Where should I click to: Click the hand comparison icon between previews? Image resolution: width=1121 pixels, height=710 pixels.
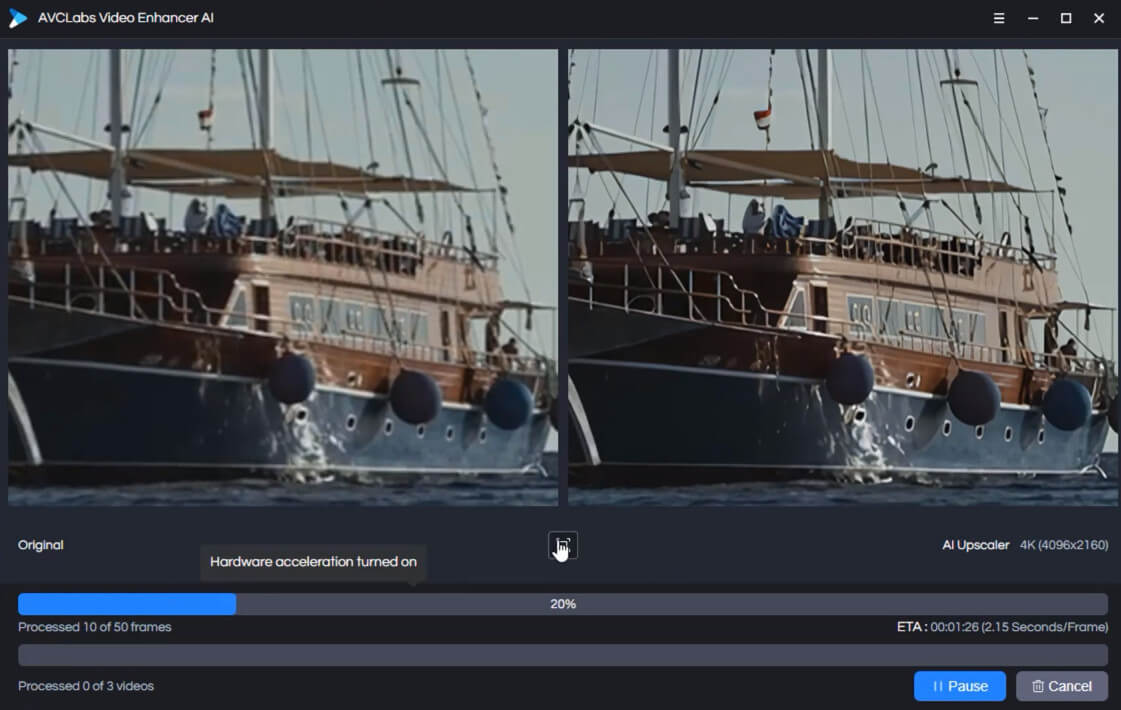(x=561, y=545)
